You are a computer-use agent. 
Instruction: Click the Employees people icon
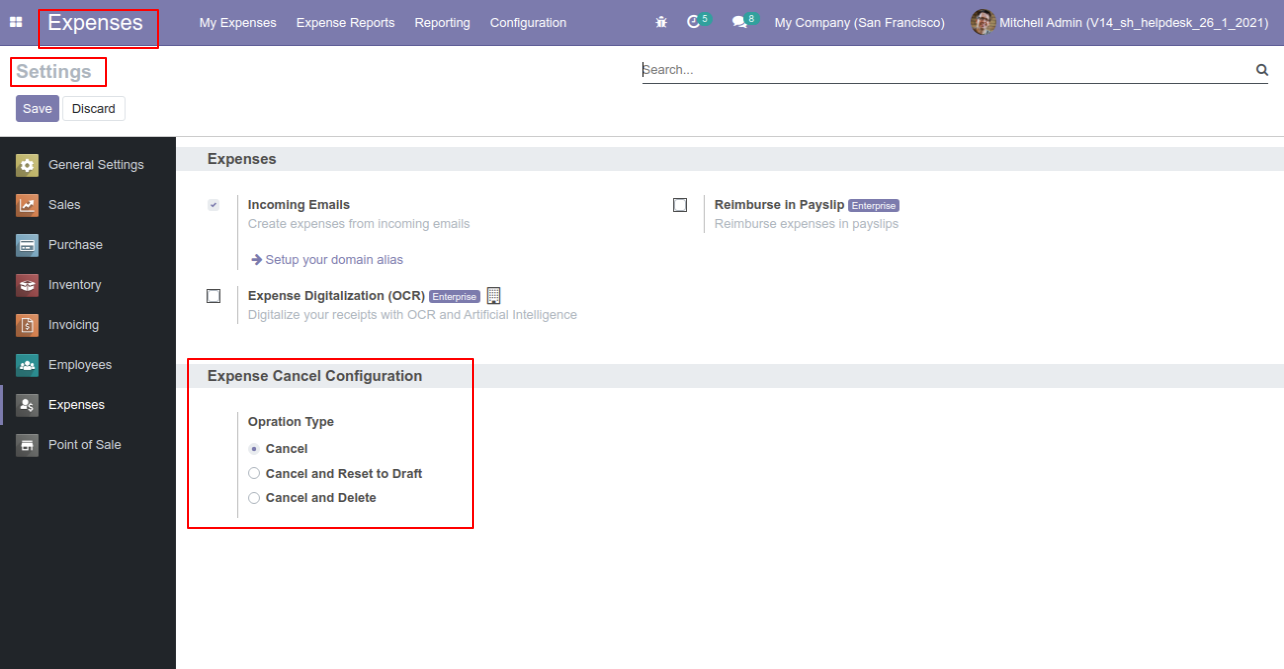pyautogui.click(x=27, y=365)
